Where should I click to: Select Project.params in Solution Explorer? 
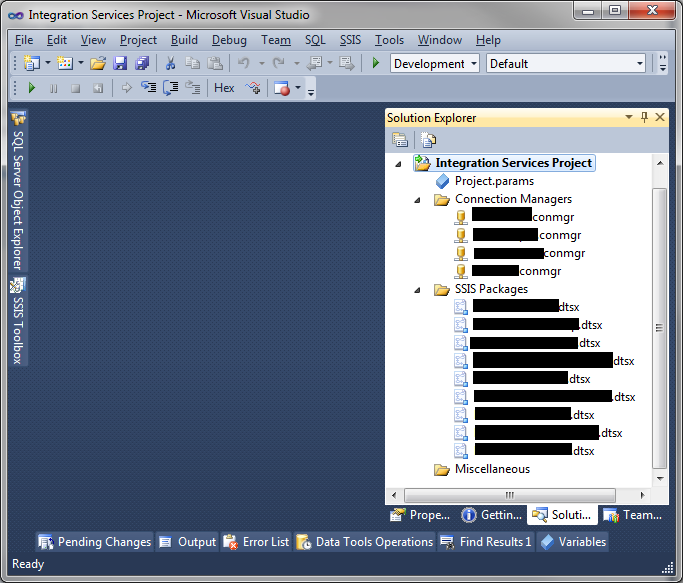pyautogui.click(x=494, y=181)
